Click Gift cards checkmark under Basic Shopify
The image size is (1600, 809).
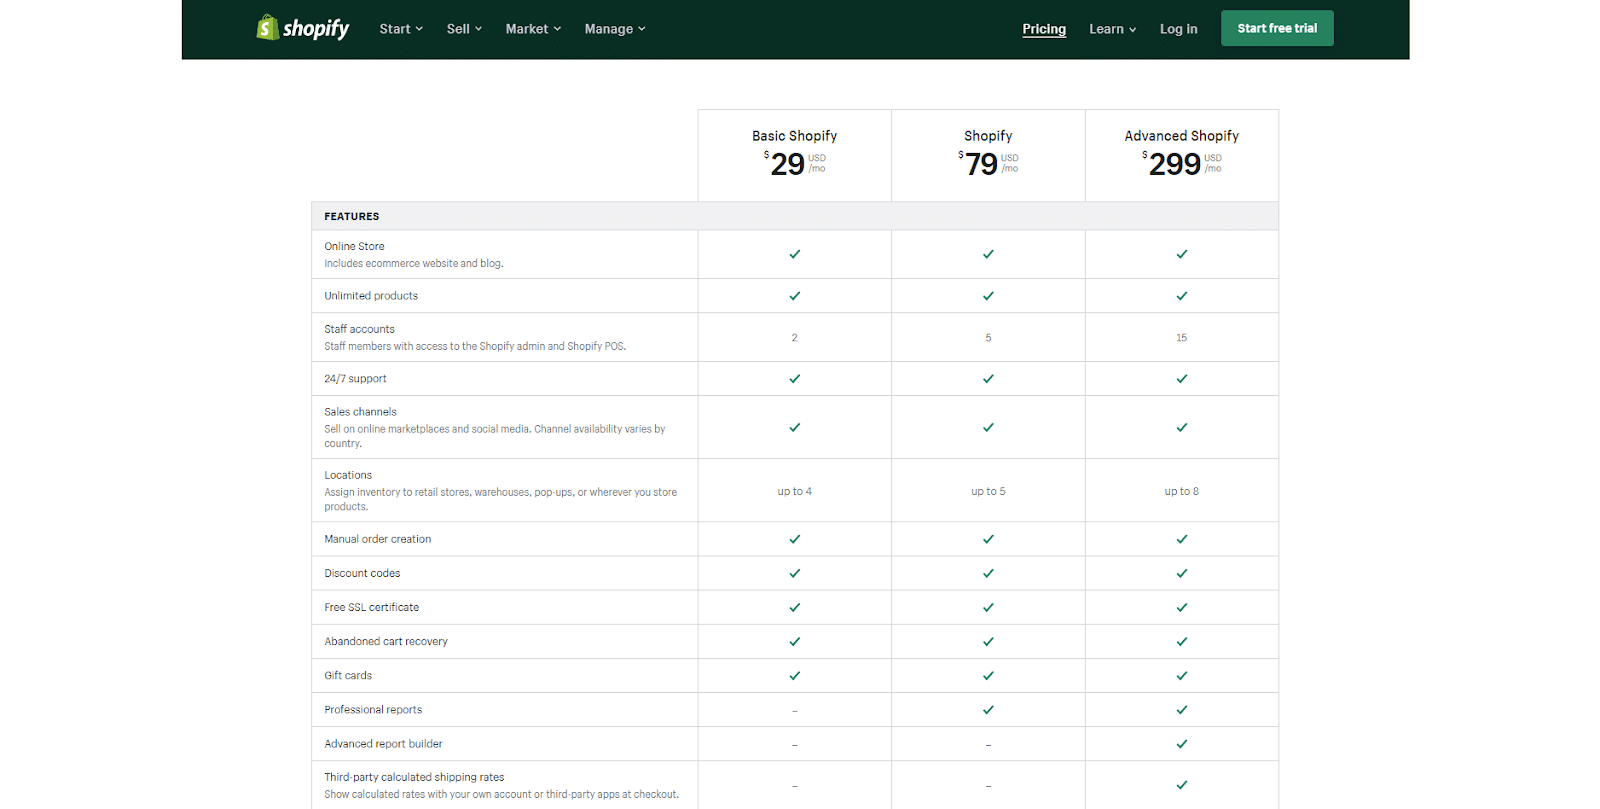[794, 676]
